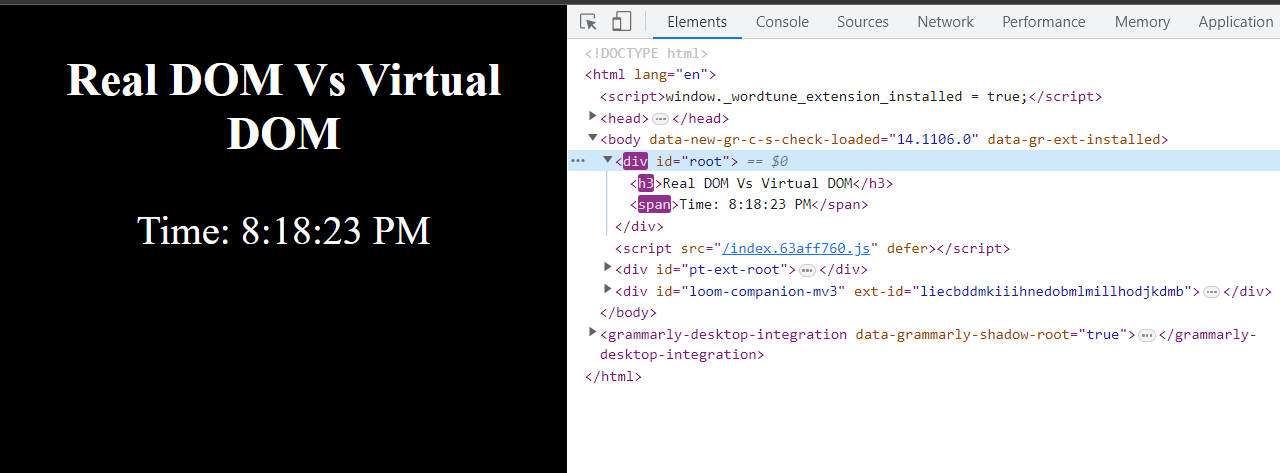
Task: Click the data-grammarly-shadow-root attribute
Action: pyautogui.click(x=992, y=335)
